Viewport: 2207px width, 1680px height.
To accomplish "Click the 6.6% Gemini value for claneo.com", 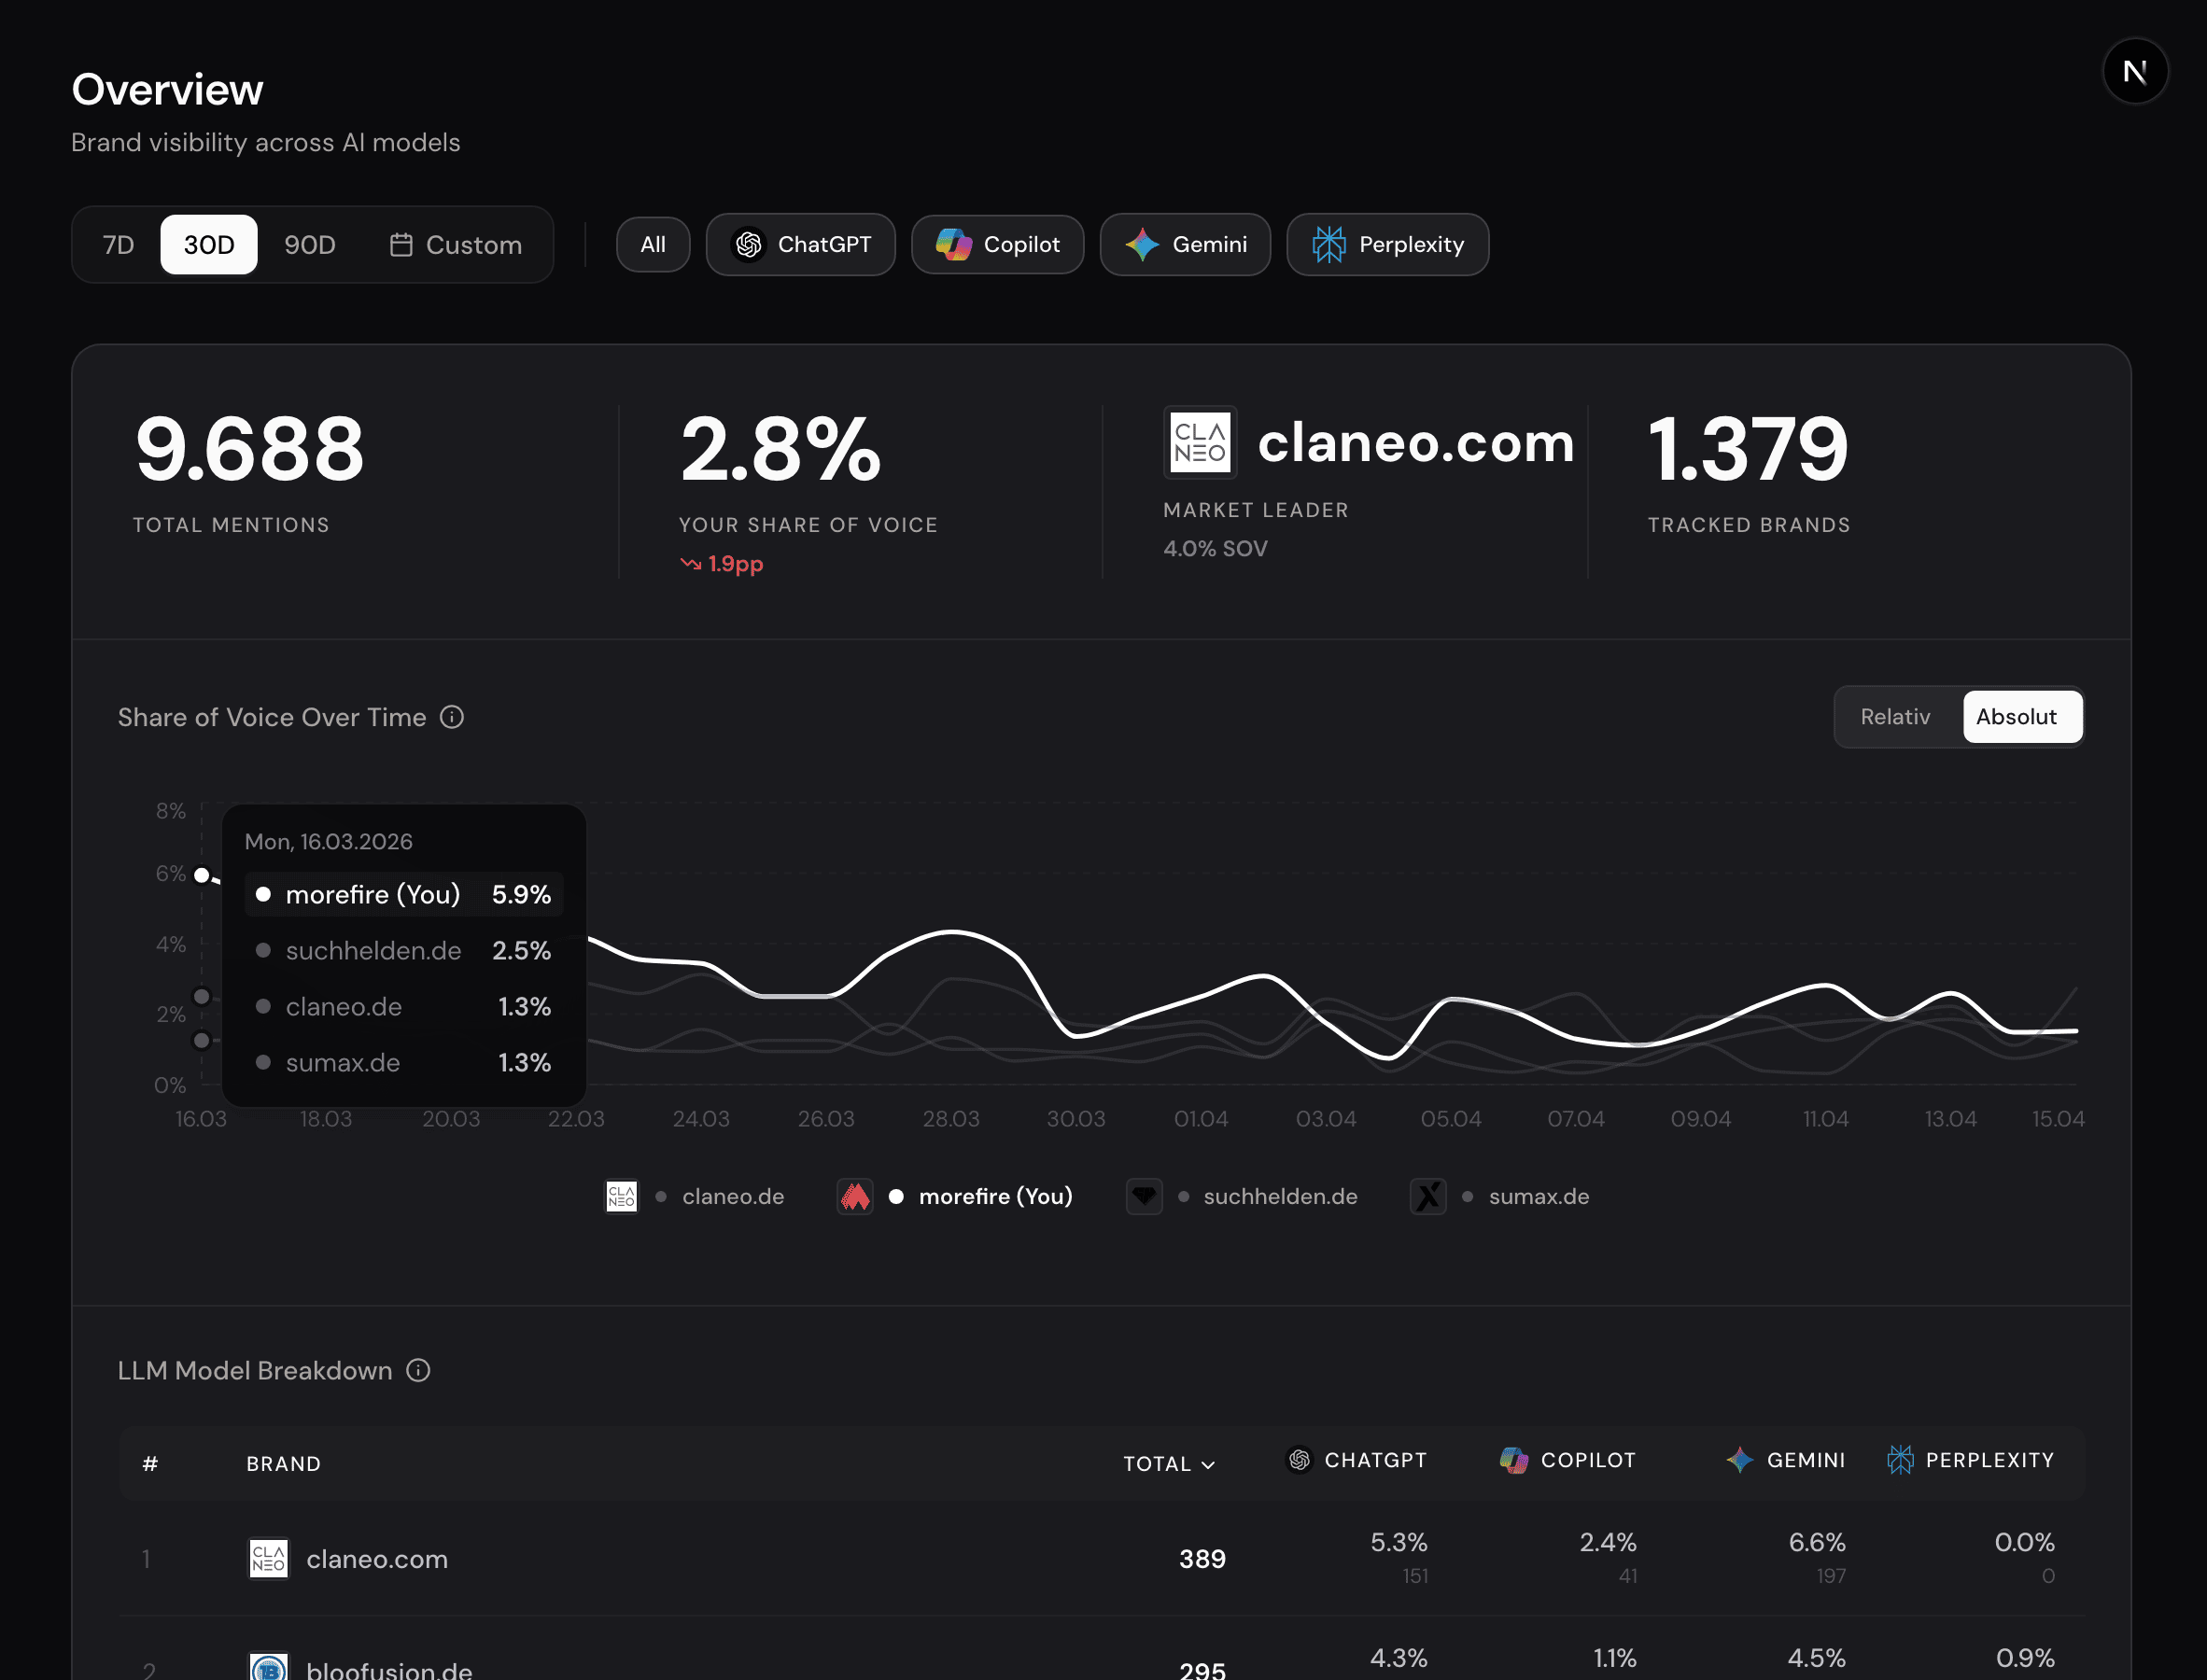I will (1817, 1542).
